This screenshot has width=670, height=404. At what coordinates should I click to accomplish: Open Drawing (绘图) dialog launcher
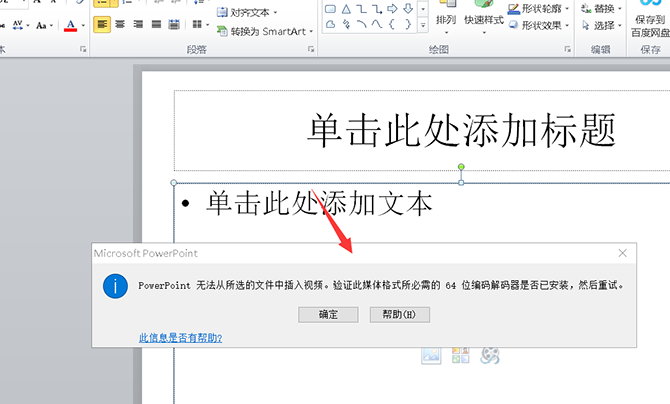[x=567, y=49]
